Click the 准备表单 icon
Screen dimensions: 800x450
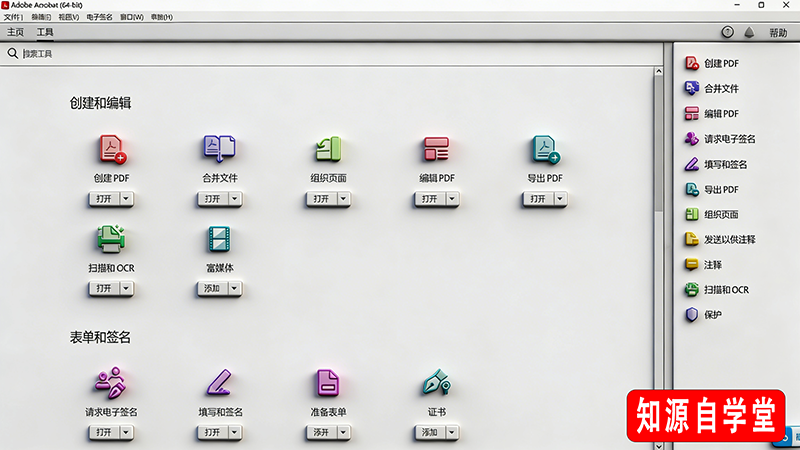point(328,383)
